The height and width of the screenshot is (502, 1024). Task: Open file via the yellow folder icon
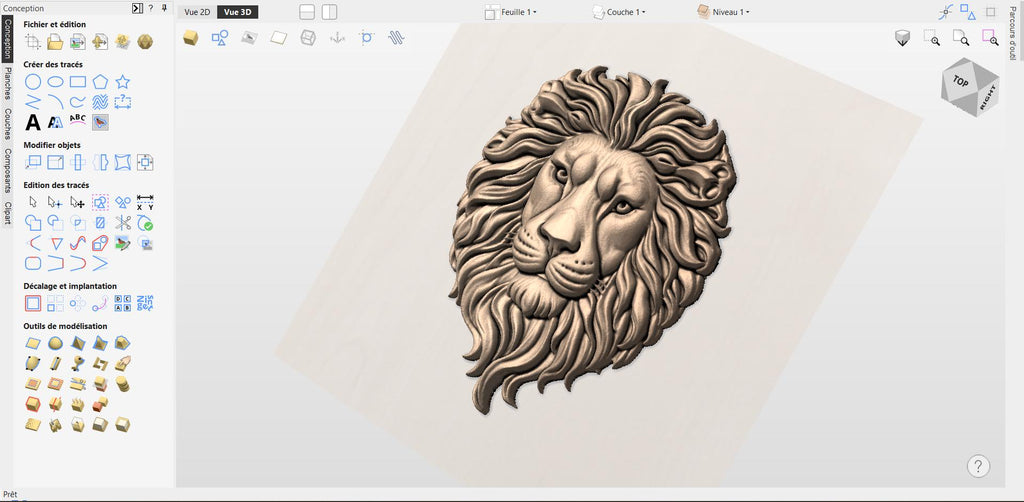(x=56, y=42)
